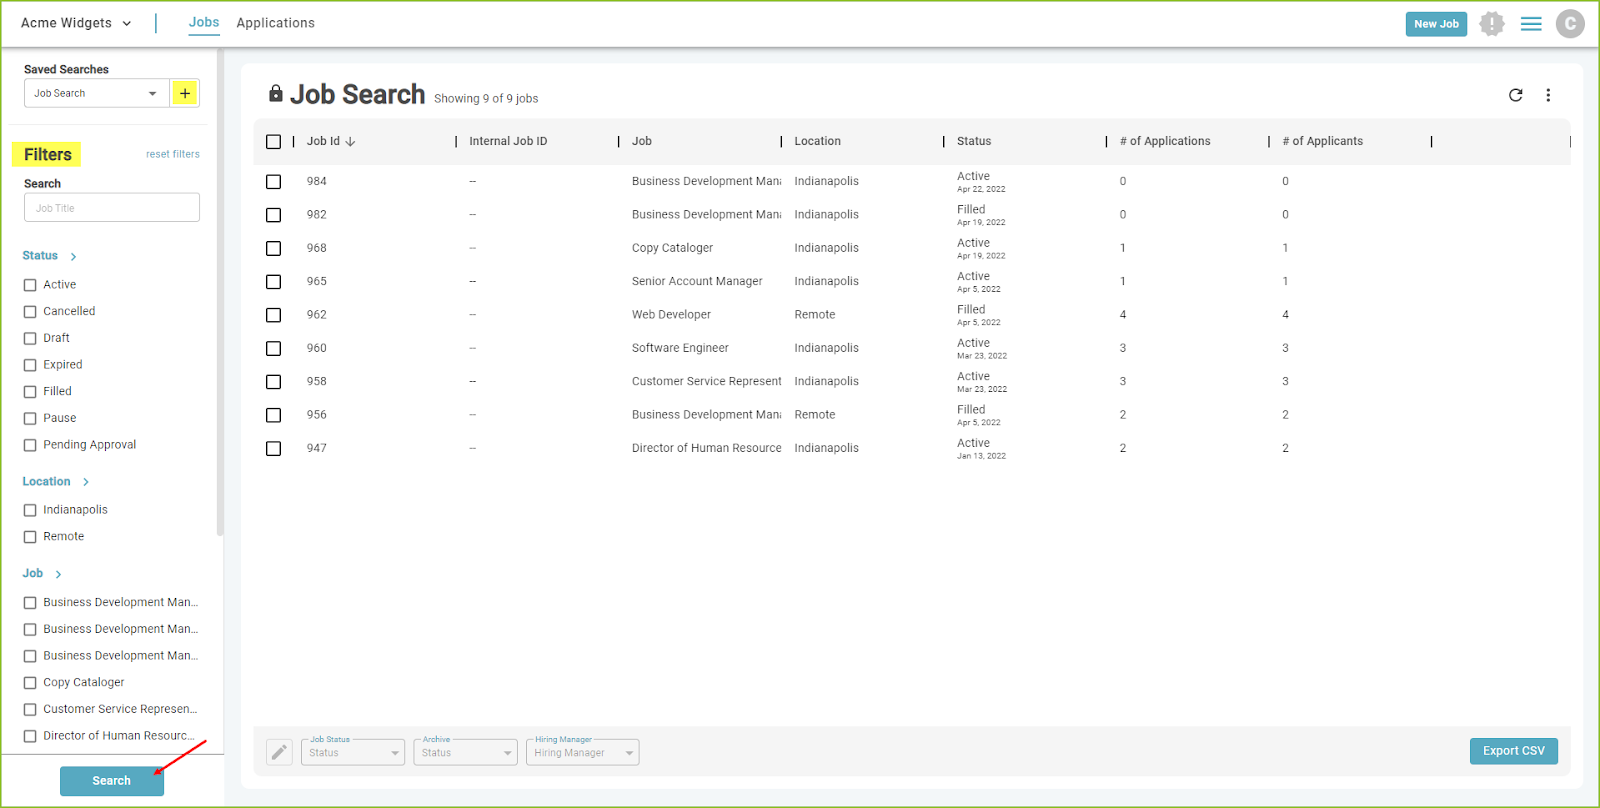The image size is (1600, 808).
Task: Select the row checkbox for job 962
Action: pyautogui.click(x=273, y=315)
